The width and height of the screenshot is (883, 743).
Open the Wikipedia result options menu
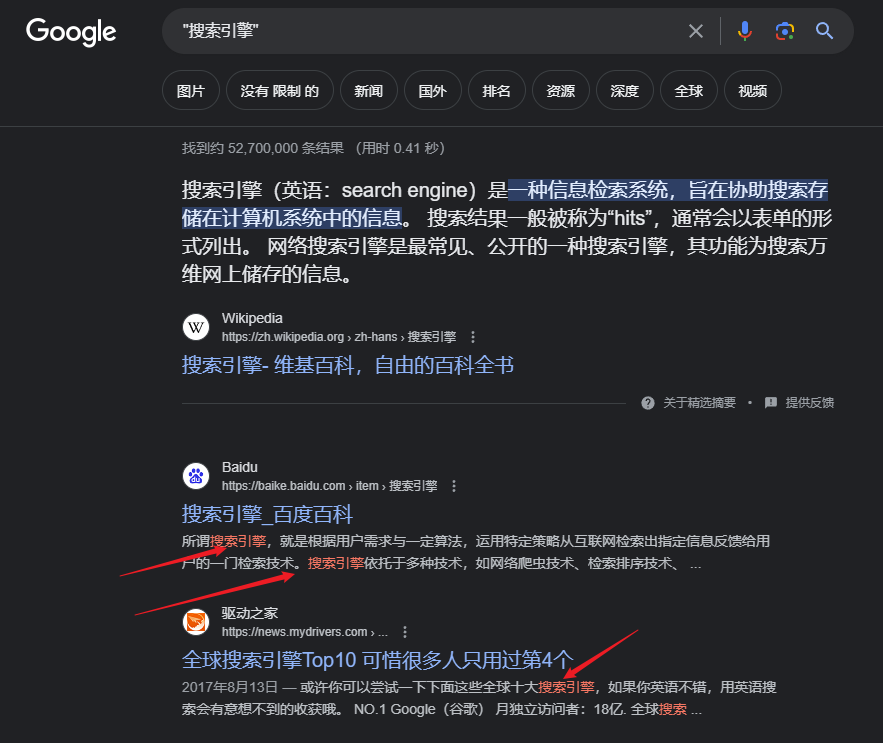(473, 337)
